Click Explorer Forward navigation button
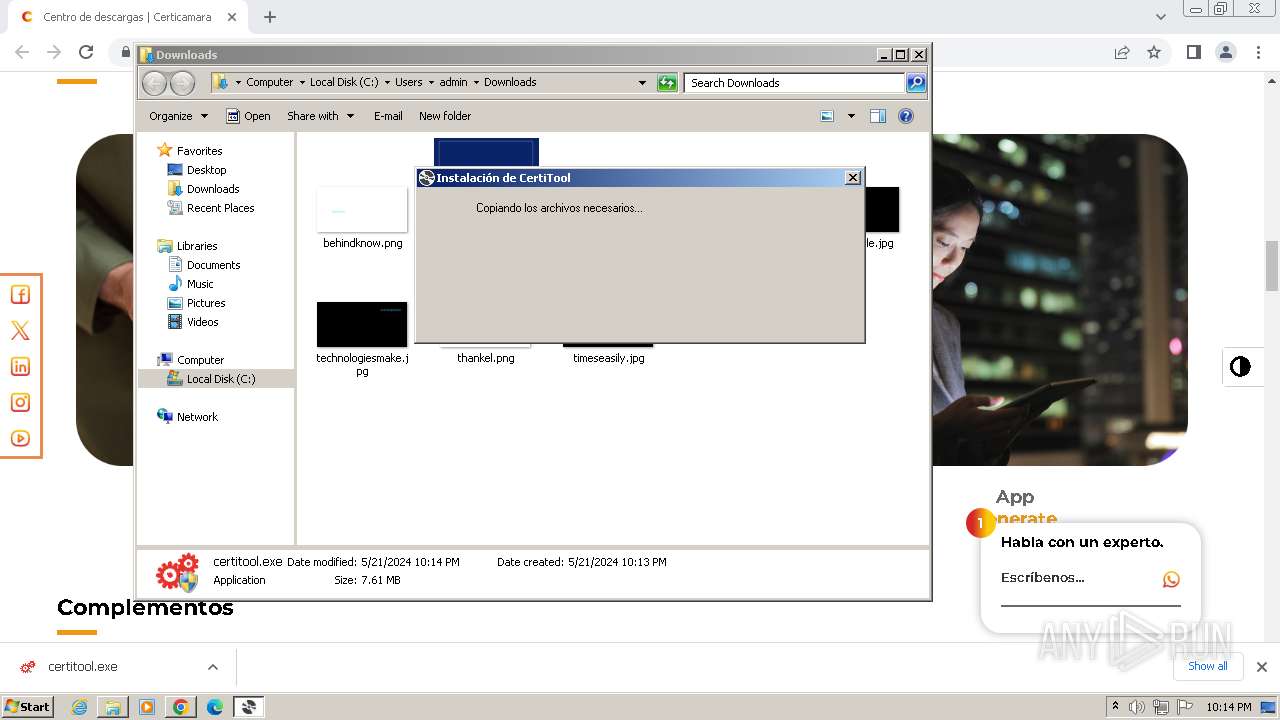Screen dimensions: 1280x720 point(182,83)
